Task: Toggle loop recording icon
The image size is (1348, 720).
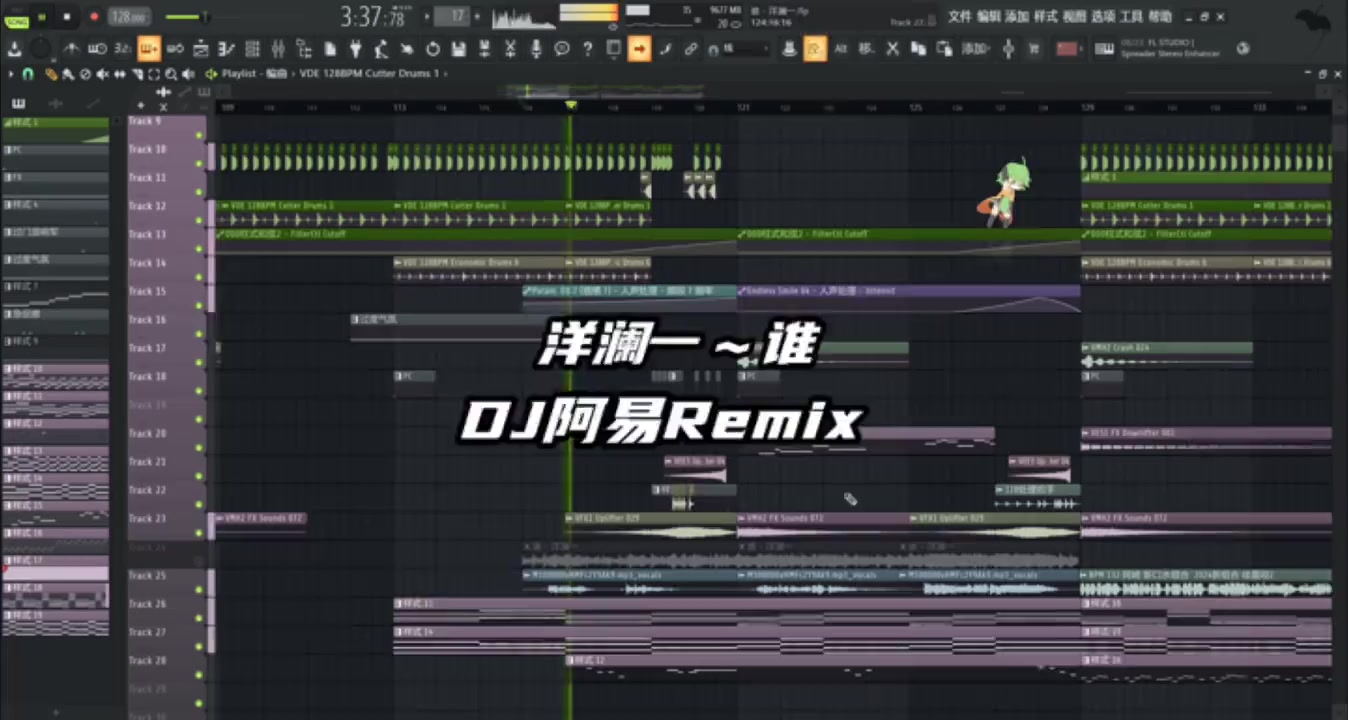Action: [x=175, y=48]
